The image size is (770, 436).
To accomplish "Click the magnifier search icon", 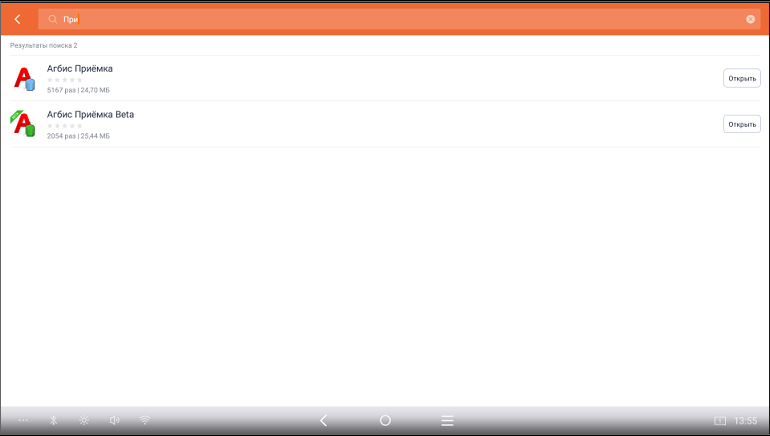I will pos(53,19).
